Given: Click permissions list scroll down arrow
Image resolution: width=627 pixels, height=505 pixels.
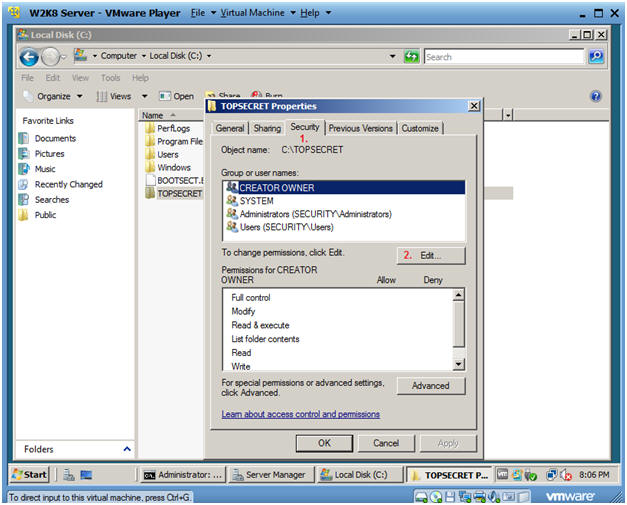Looking at the screenshot, I should (x=459, y=364).
